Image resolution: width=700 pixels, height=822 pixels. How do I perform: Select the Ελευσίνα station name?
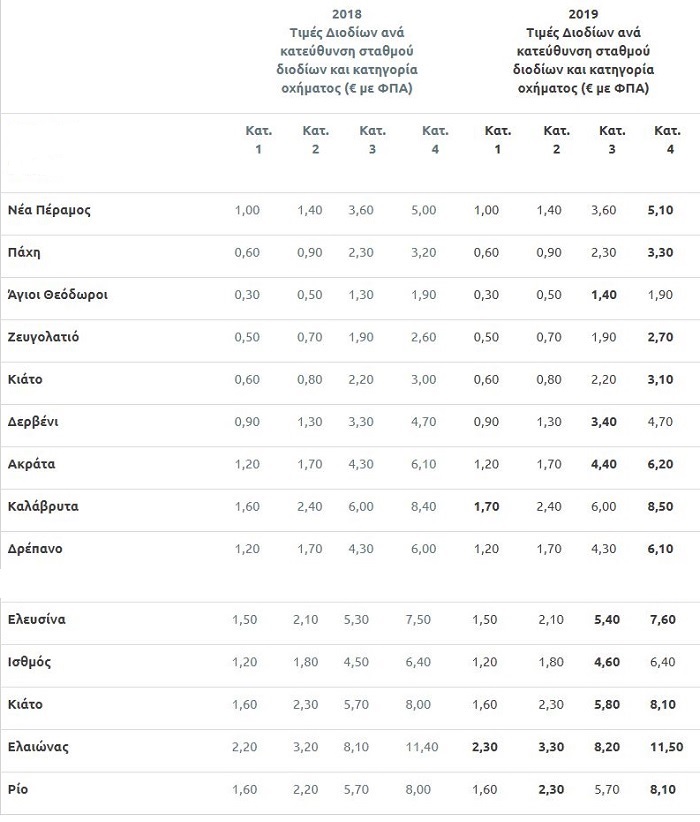pyautogui.click(x=36, y=619)
